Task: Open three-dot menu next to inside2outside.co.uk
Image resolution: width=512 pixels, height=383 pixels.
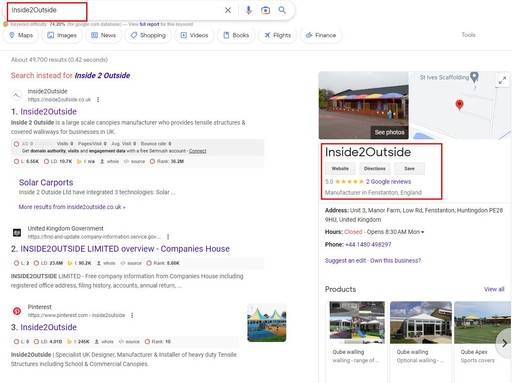Action: (x=98, y=100)
